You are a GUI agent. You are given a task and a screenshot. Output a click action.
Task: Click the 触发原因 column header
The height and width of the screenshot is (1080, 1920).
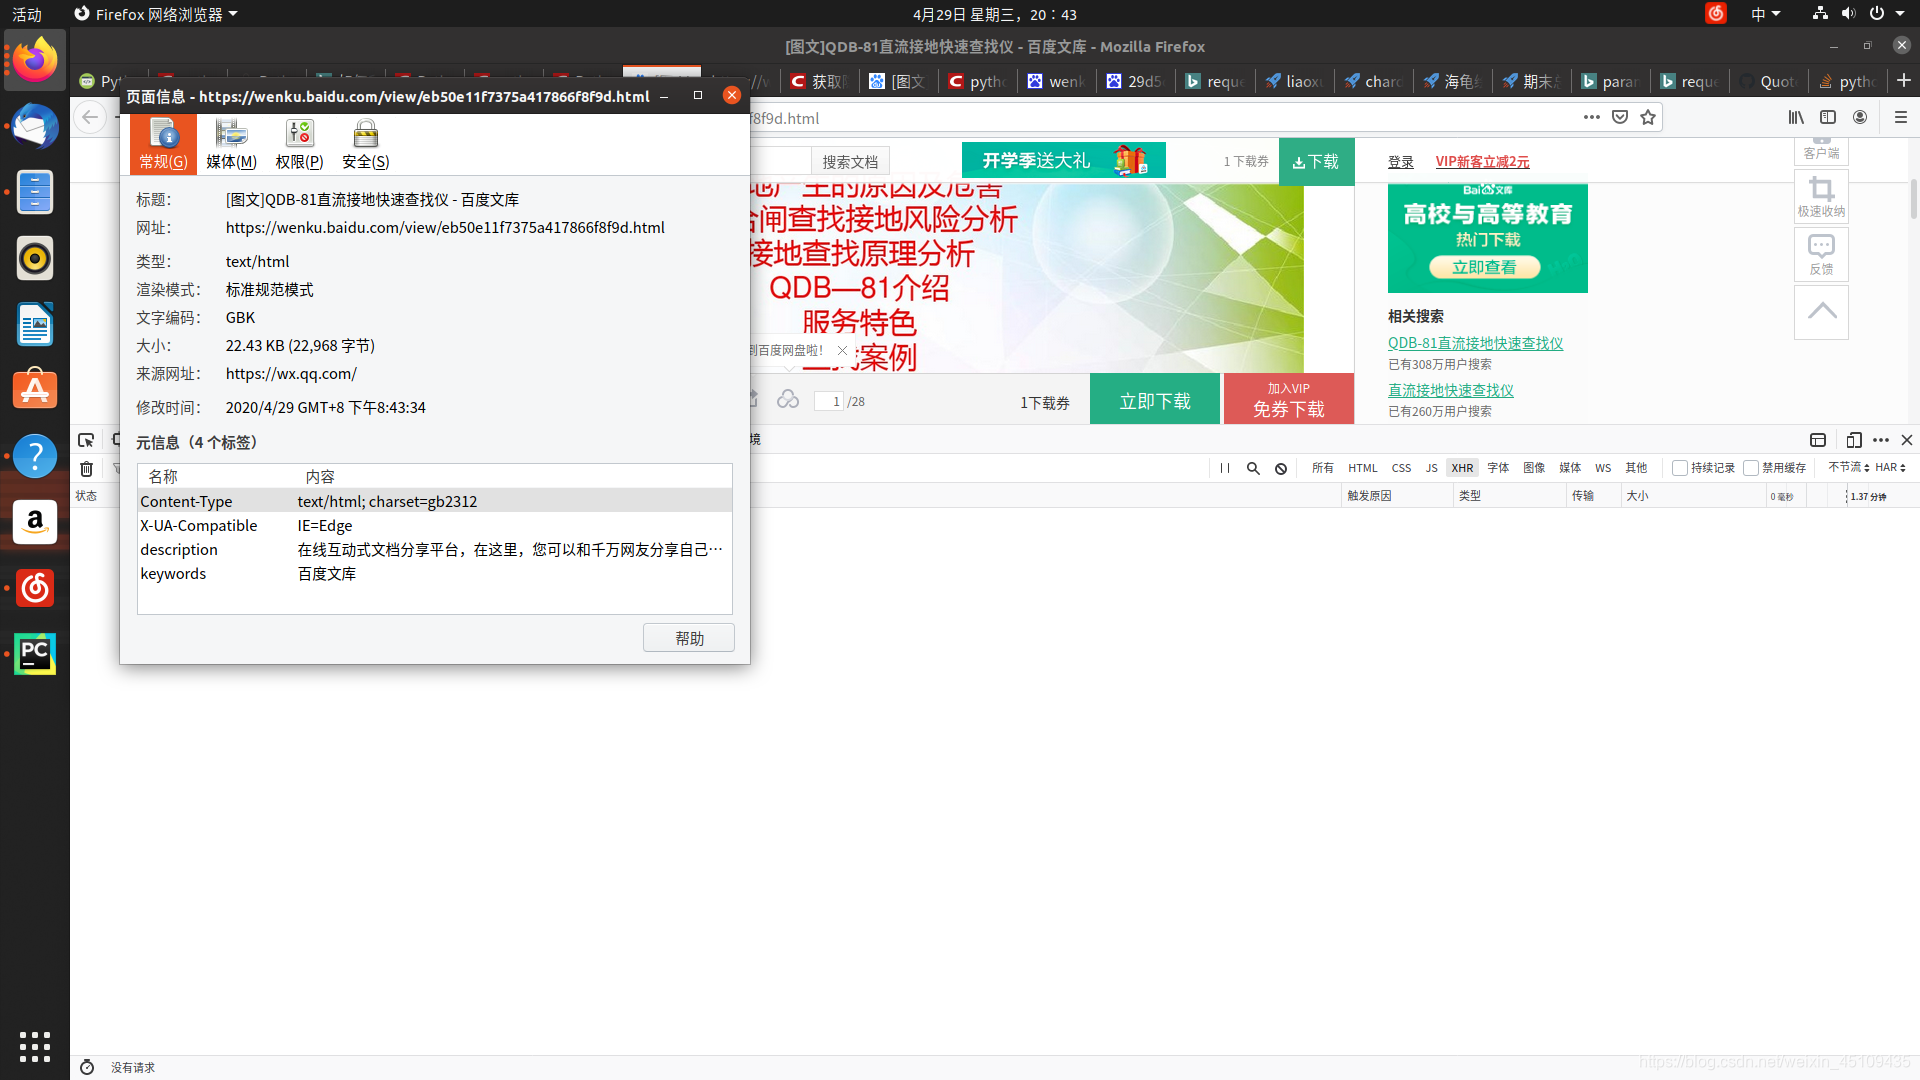coord(1396,495)
